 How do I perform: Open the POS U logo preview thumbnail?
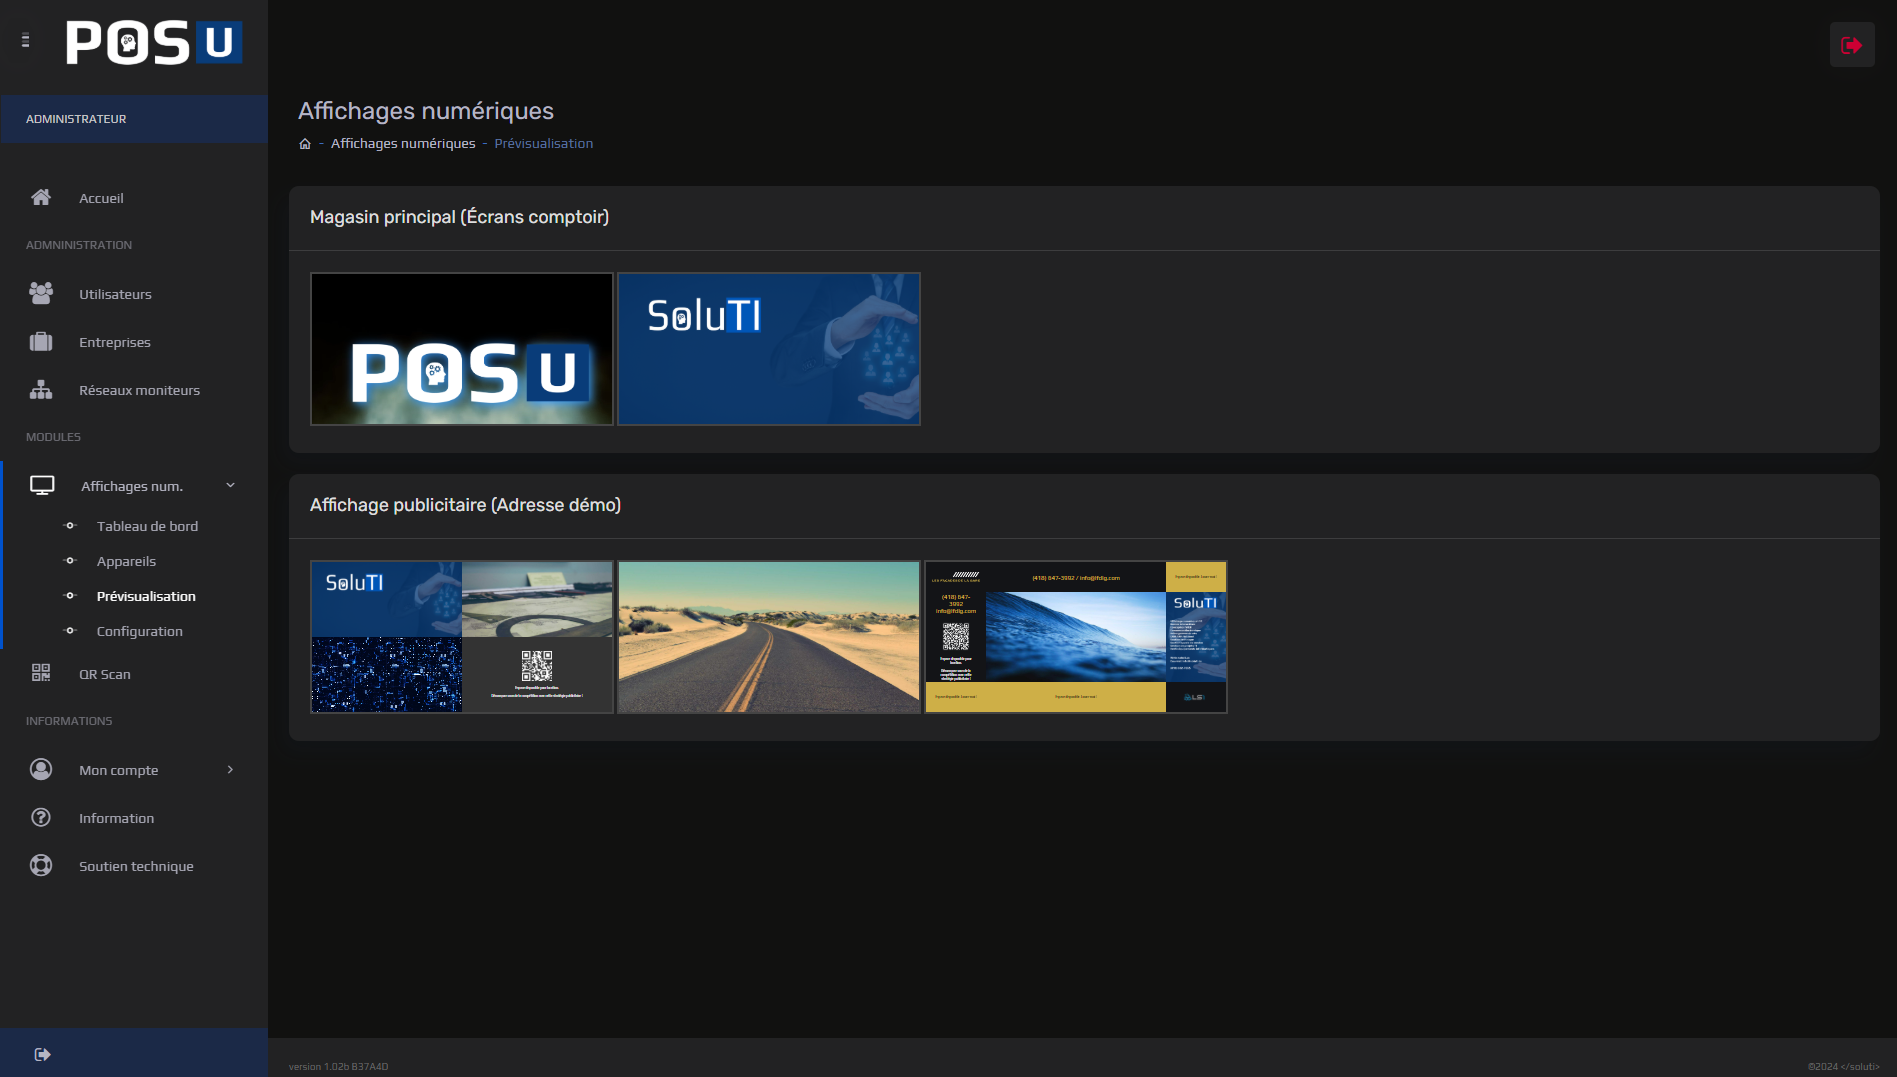point(462,349)
